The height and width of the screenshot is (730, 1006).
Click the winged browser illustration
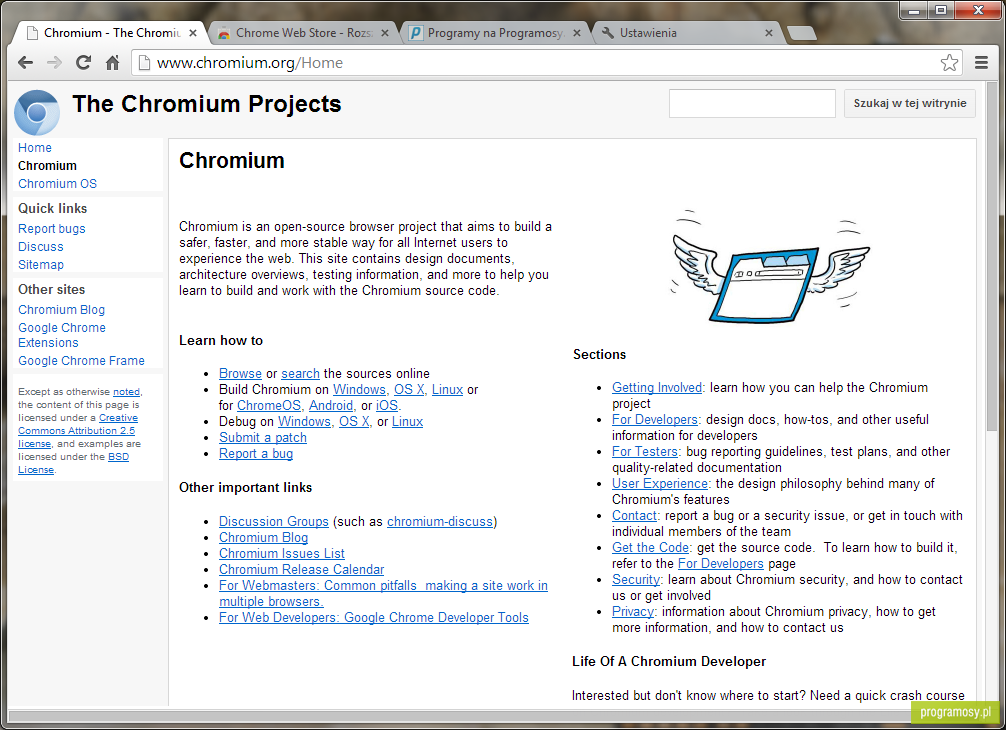770,267
